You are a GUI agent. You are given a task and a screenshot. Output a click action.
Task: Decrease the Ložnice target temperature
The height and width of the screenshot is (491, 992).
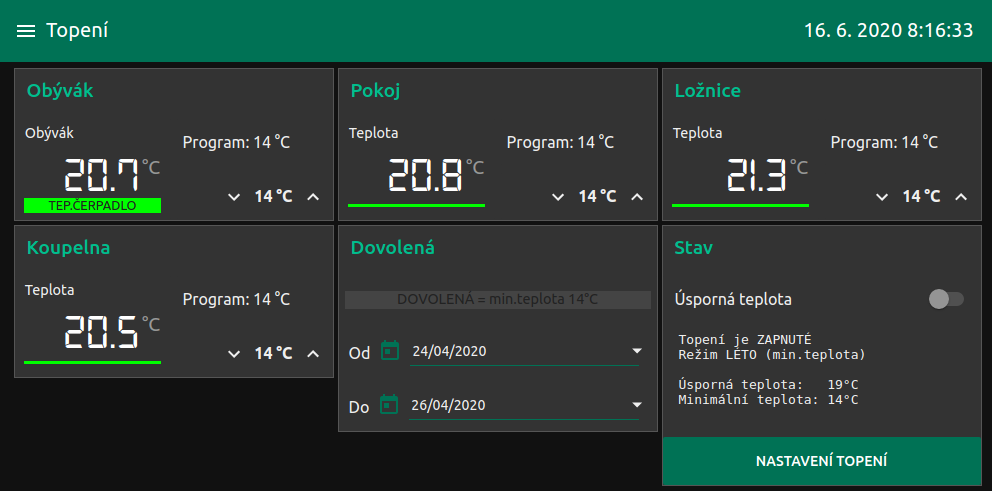(x=882, y=197)
